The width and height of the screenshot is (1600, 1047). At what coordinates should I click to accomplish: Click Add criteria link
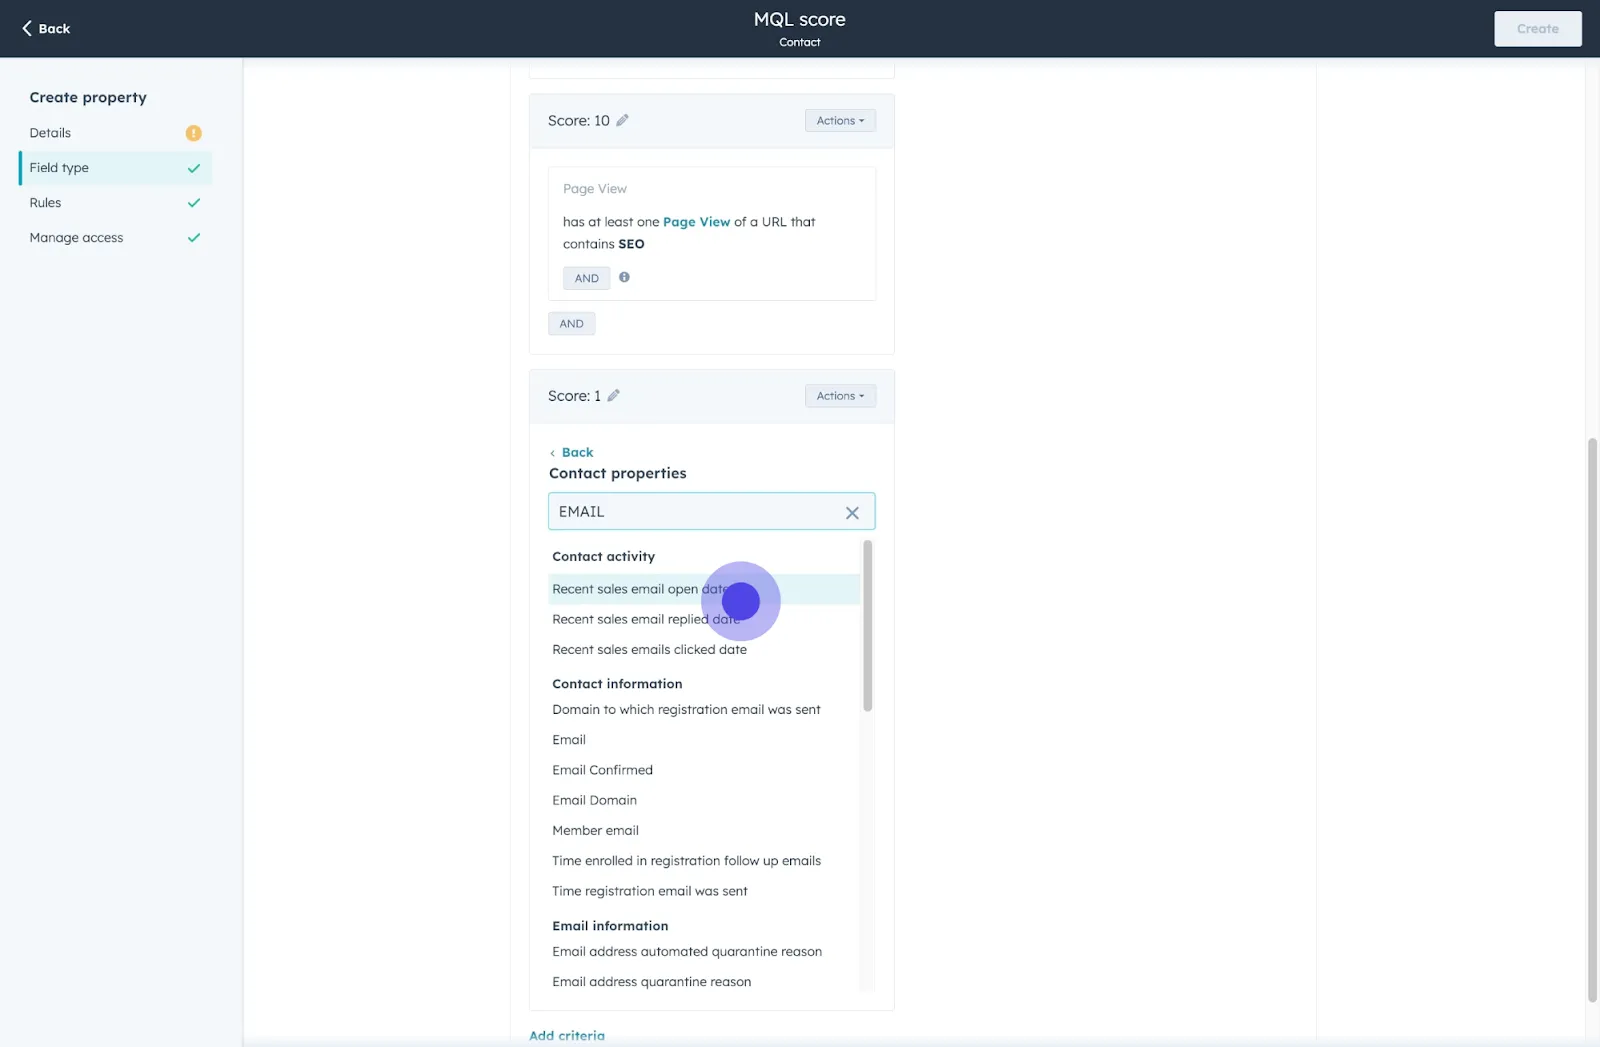click(567, 1036)
